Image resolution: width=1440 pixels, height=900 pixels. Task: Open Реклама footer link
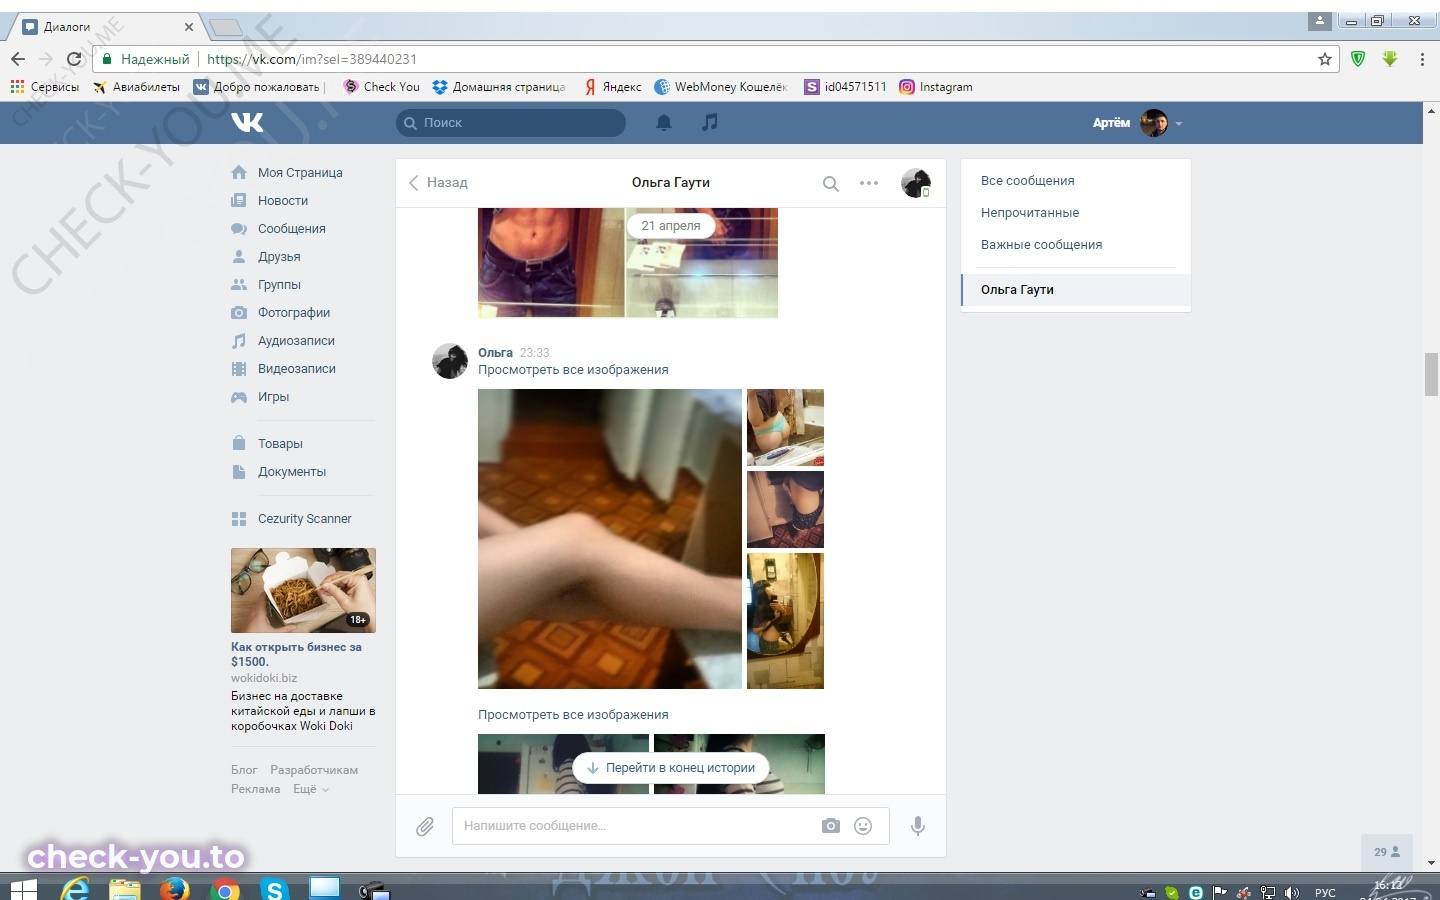pyautogui.click(x=255, y=789)
